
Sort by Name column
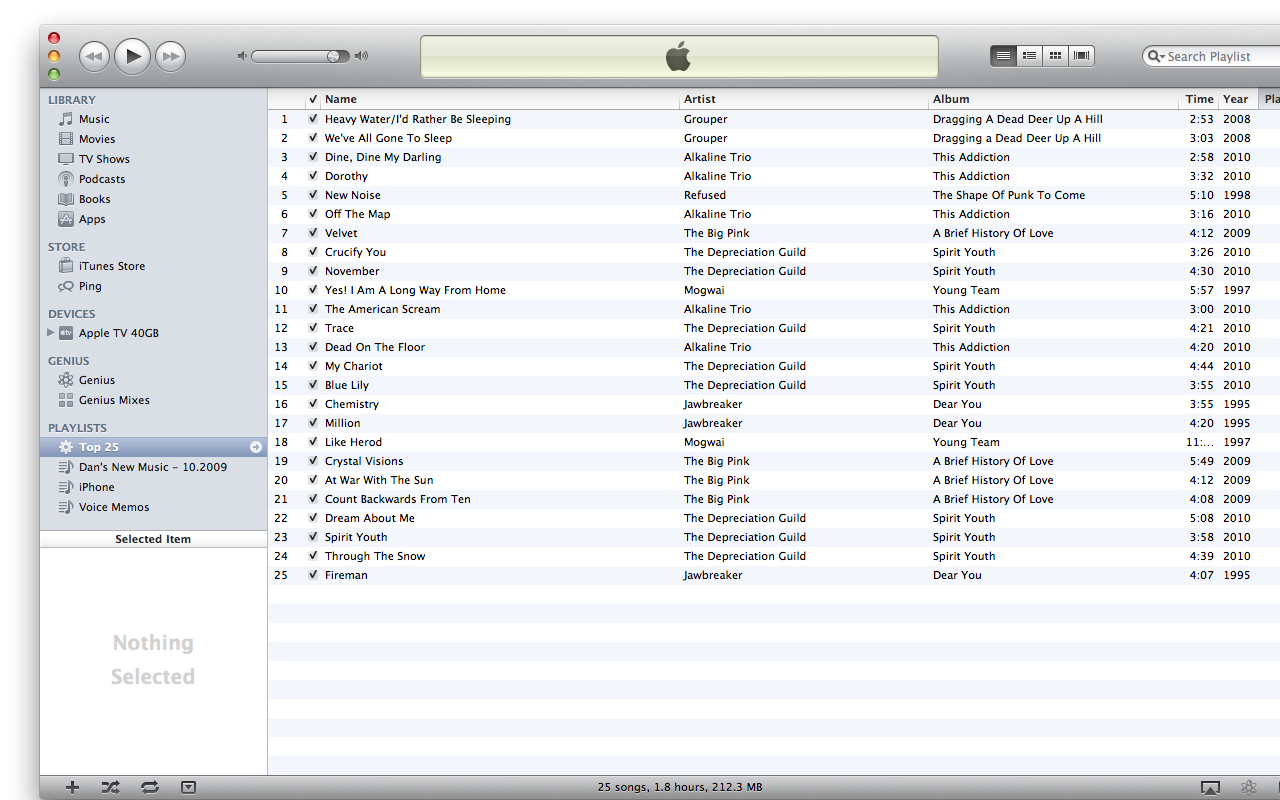[500, 99]
